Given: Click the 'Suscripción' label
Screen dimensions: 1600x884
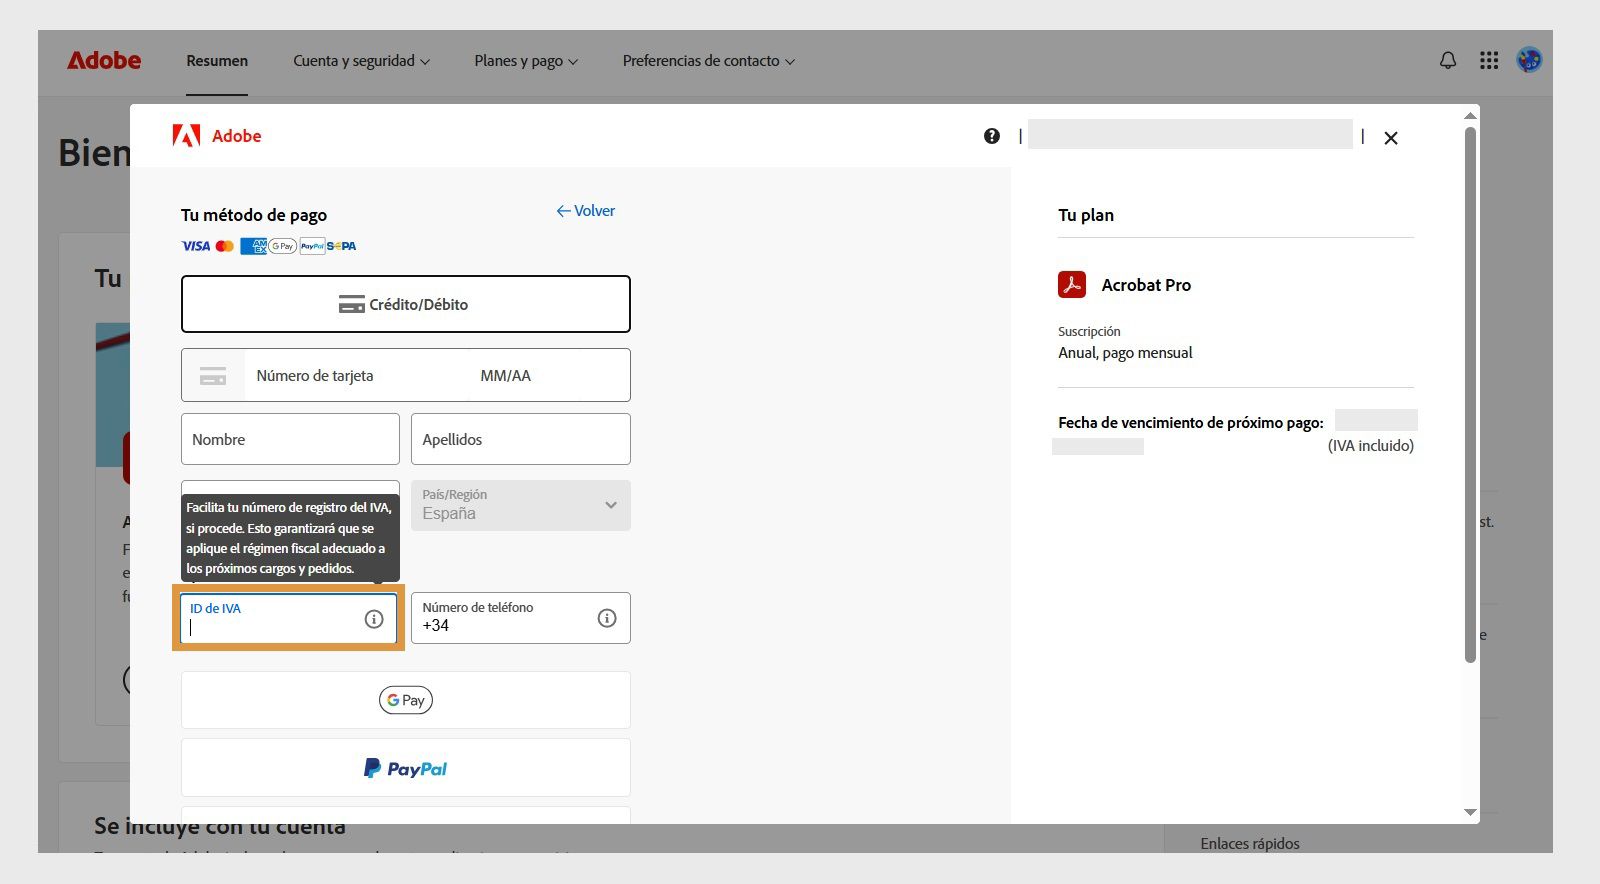Looking at the screenshot, I should click(1089, 331).
